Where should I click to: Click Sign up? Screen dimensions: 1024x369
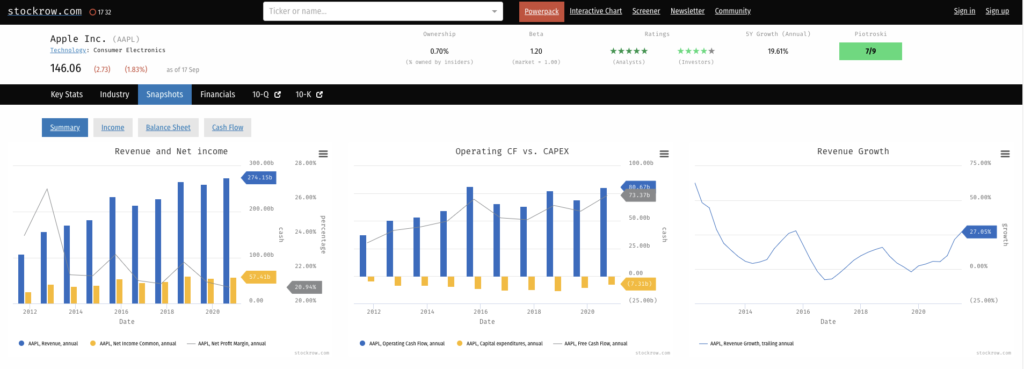pyautogui.click(x=997, y=11)
